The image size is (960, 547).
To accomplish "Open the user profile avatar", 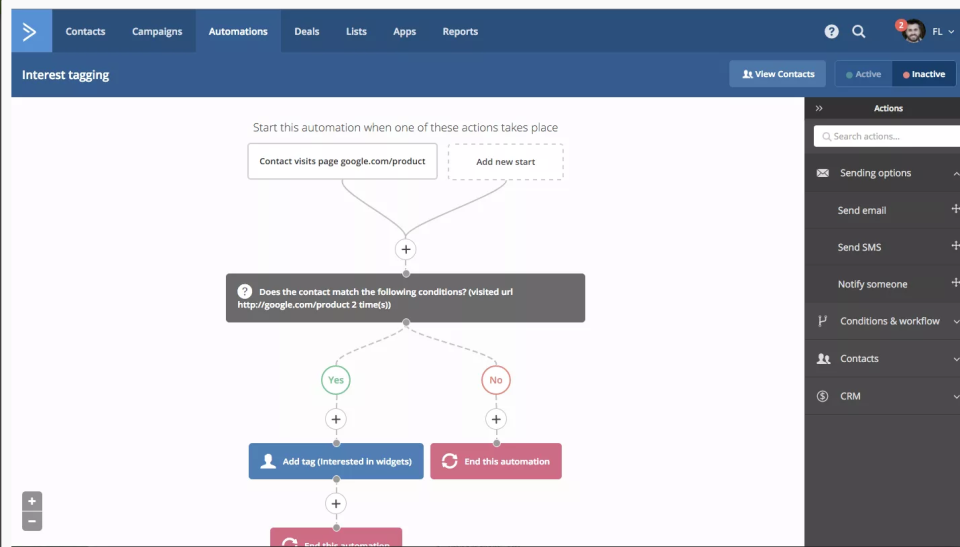I will pos(913,31).
